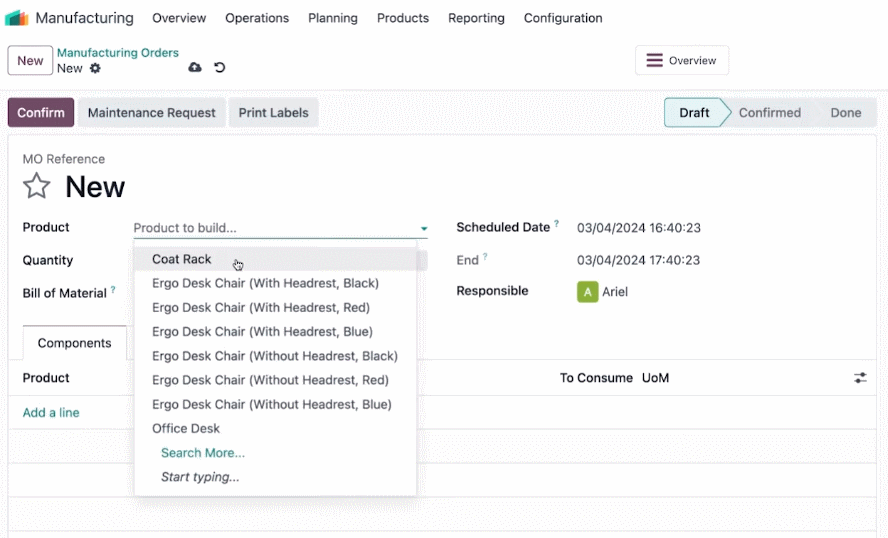
Task: Select Office Desk from the dropdown
Action: (x=275, y=429)
